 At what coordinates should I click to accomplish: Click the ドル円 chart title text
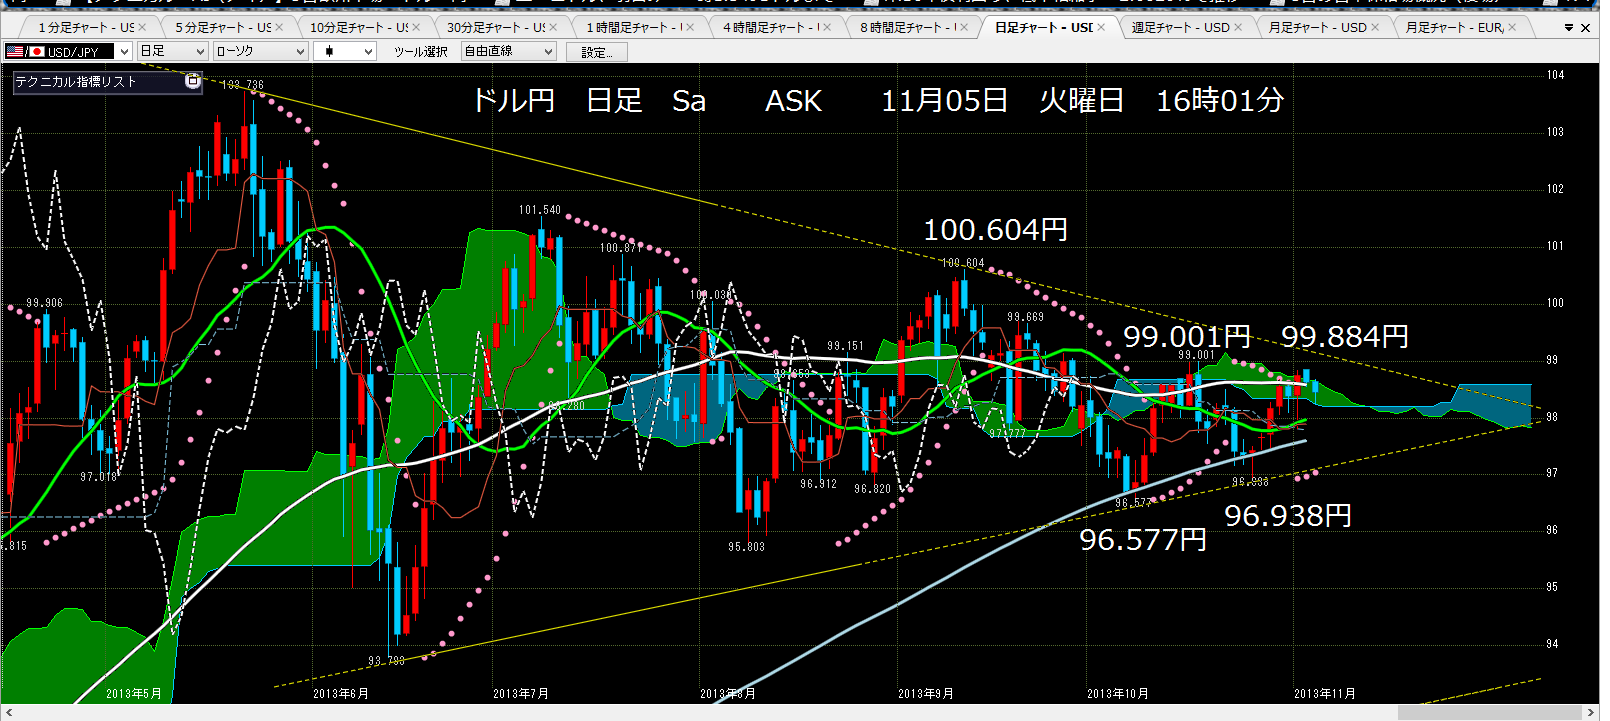[513, 101]
